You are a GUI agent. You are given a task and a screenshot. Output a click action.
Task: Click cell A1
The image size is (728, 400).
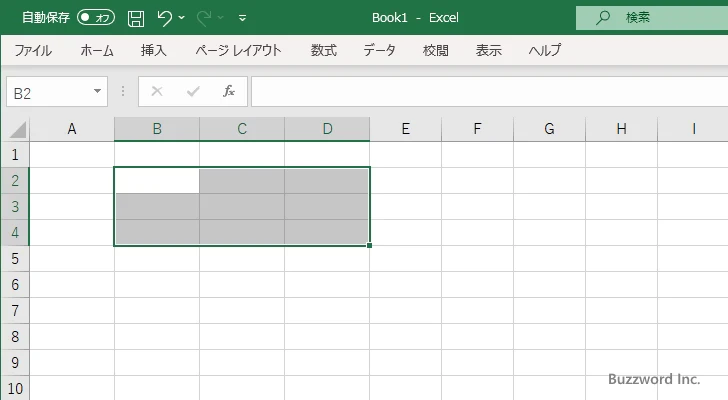pos(72,155)
